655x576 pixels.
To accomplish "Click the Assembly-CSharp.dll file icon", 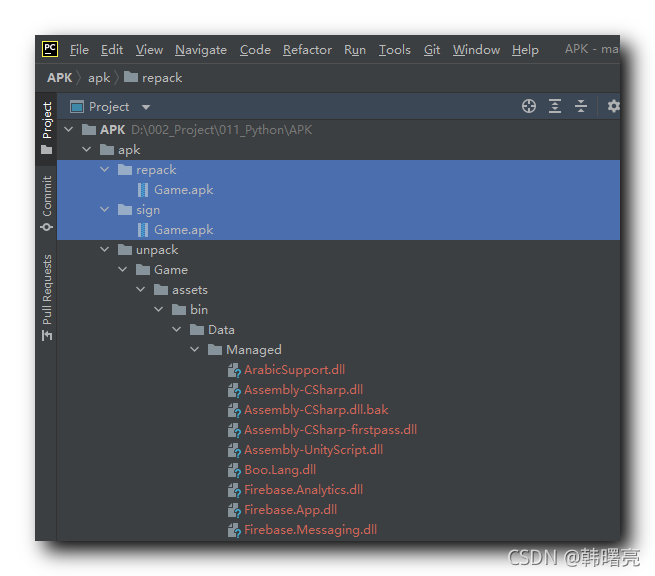I will (x=234, y=390).
